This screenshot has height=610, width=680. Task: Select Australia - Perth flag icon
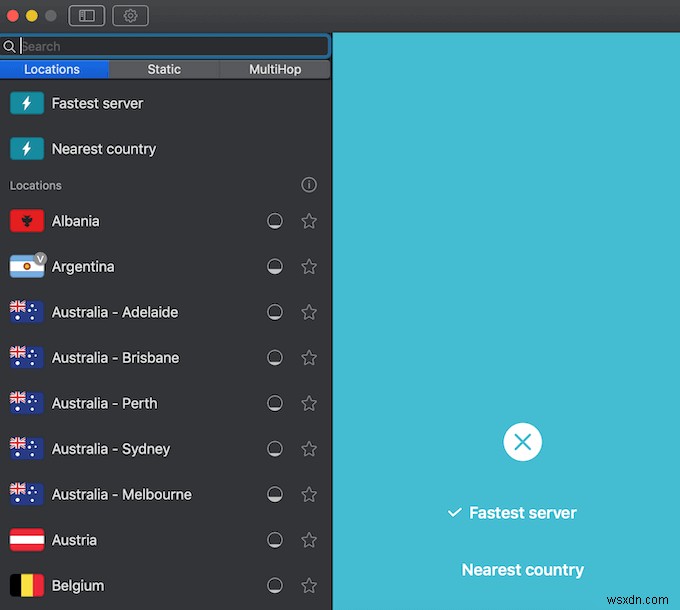pyautogui.click(x=27, y=403)
